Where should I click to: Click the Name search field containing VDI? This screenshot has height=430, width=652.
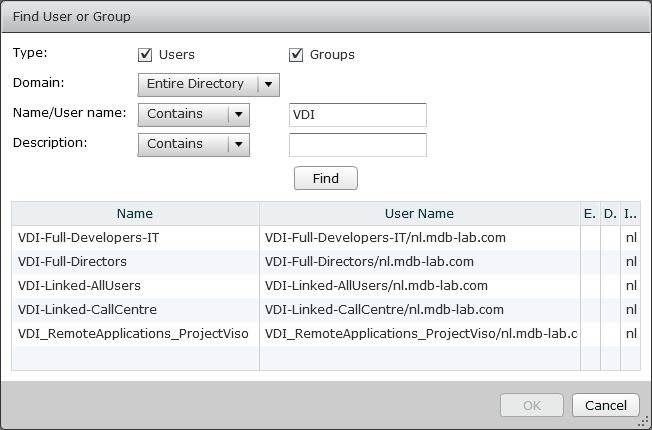coord(357,115)
